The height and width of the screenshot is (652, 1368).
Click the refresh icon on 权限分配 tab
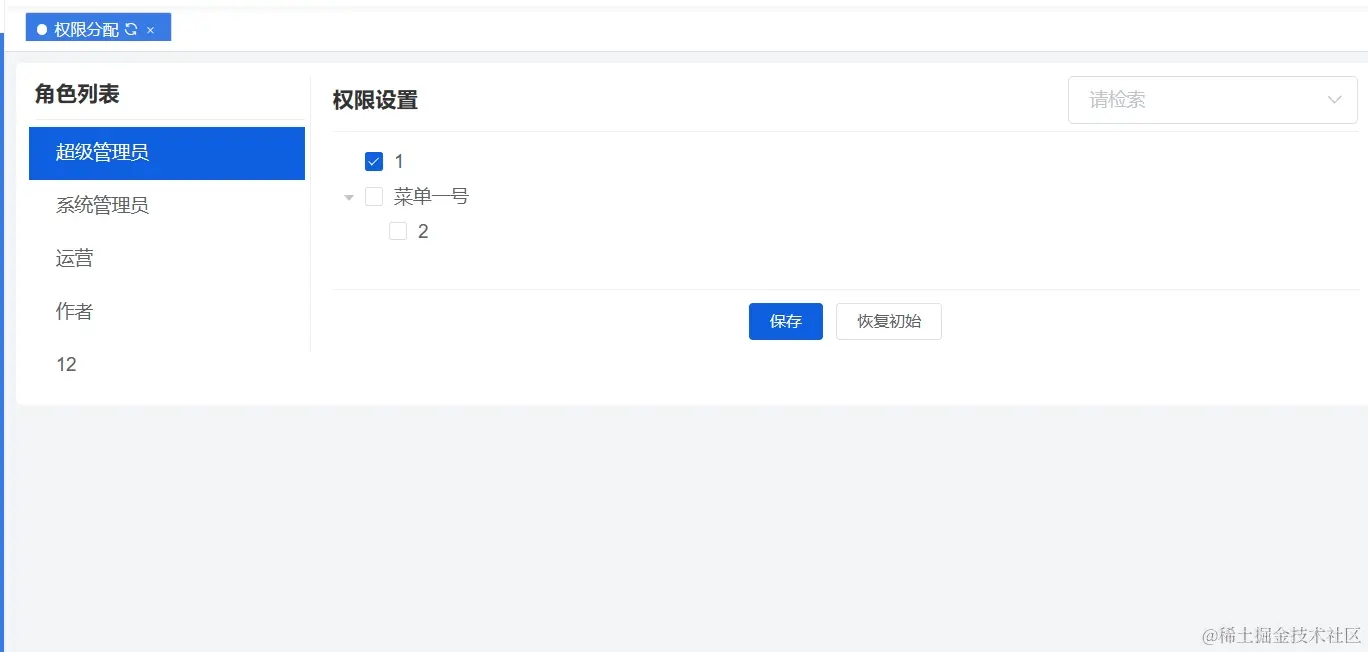tap(130, 29)
